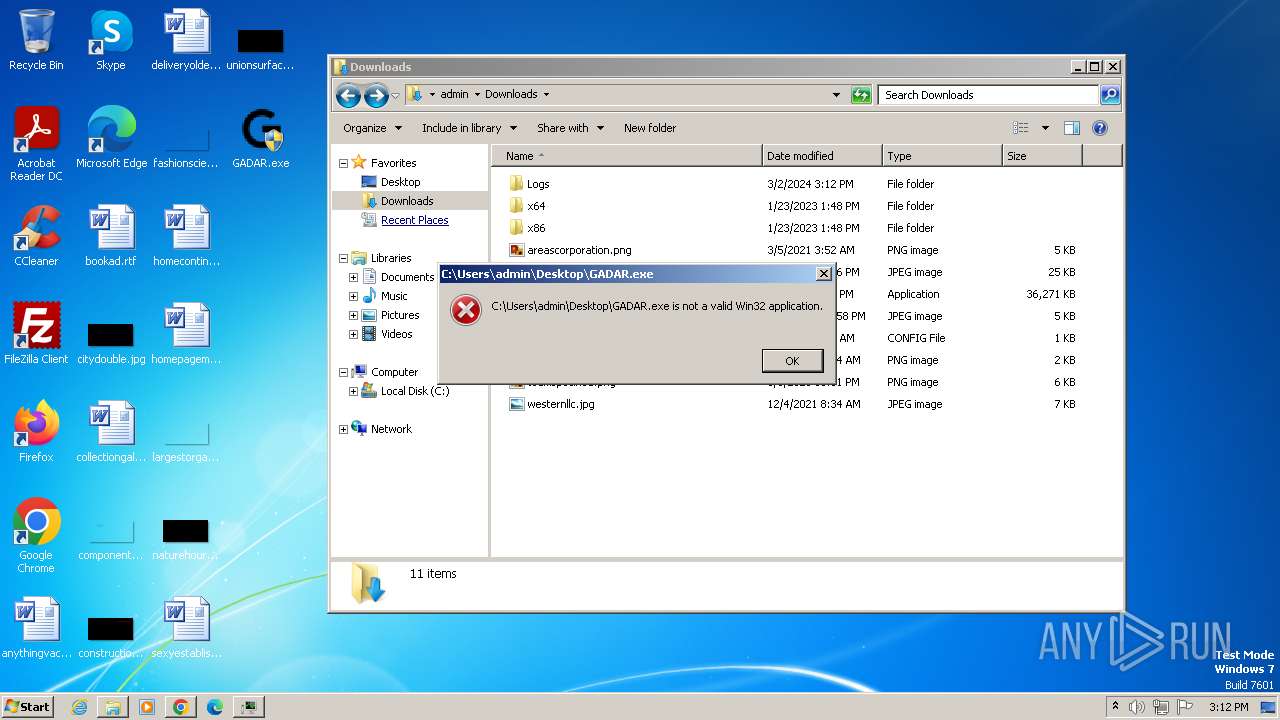Sort files by the Name column

coord(626,156)
